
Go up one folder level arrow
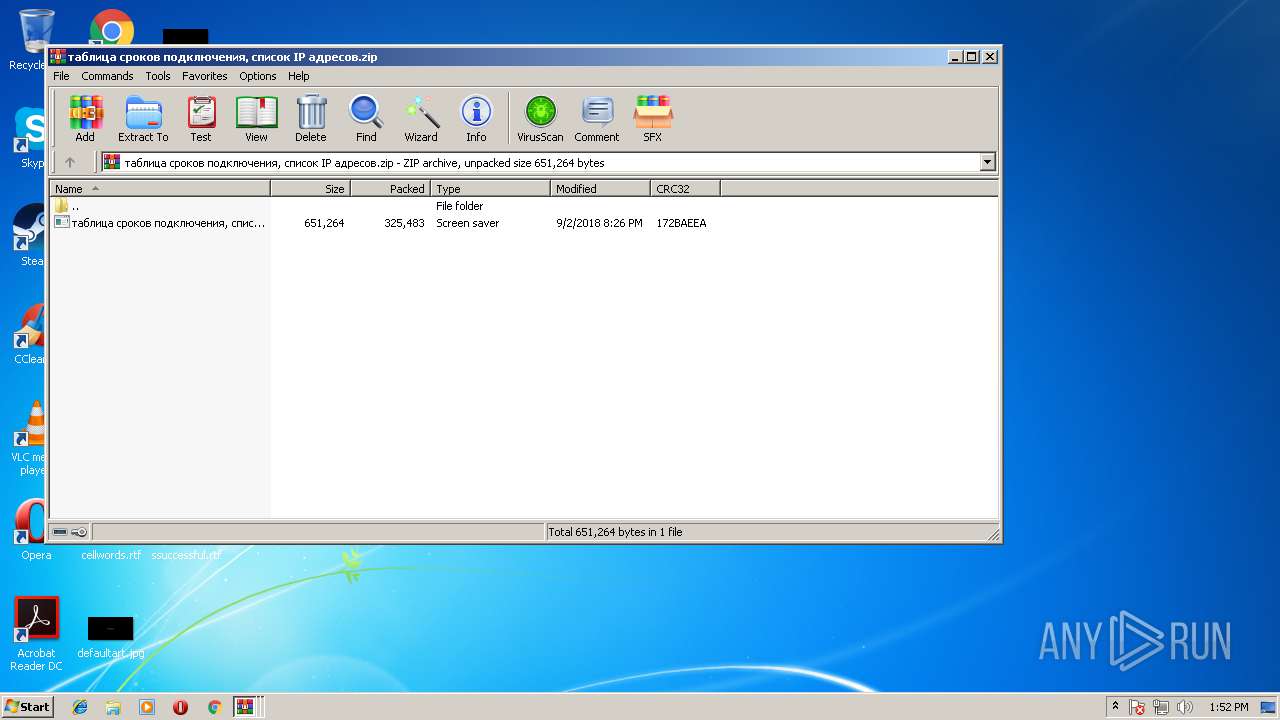70,162
